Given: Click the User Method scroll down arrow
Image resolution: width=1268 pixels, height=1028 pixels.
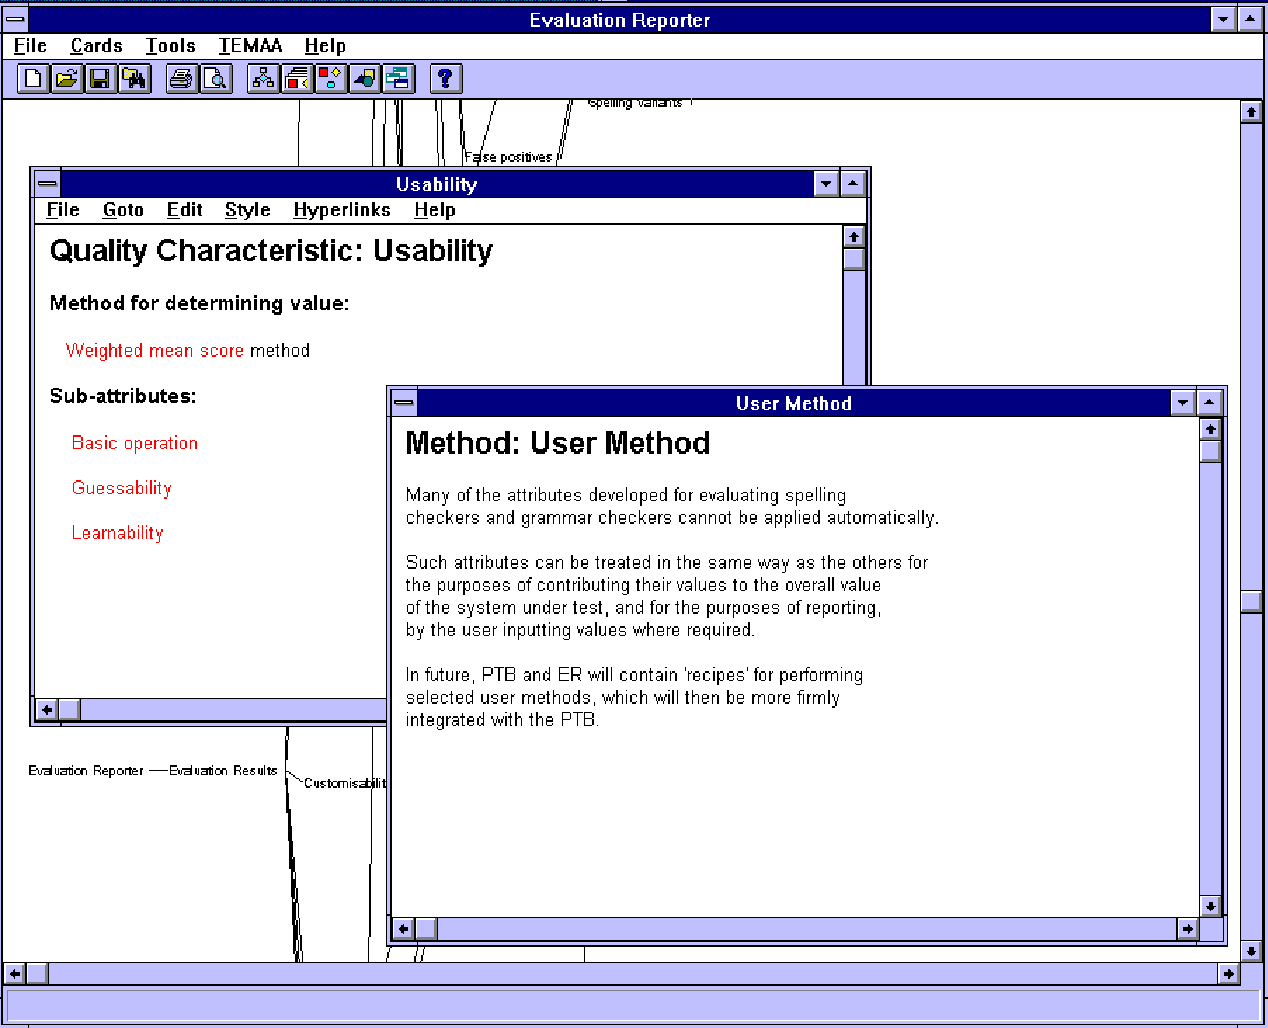Looking at the screenshot, I should [x=1211, y=907].
